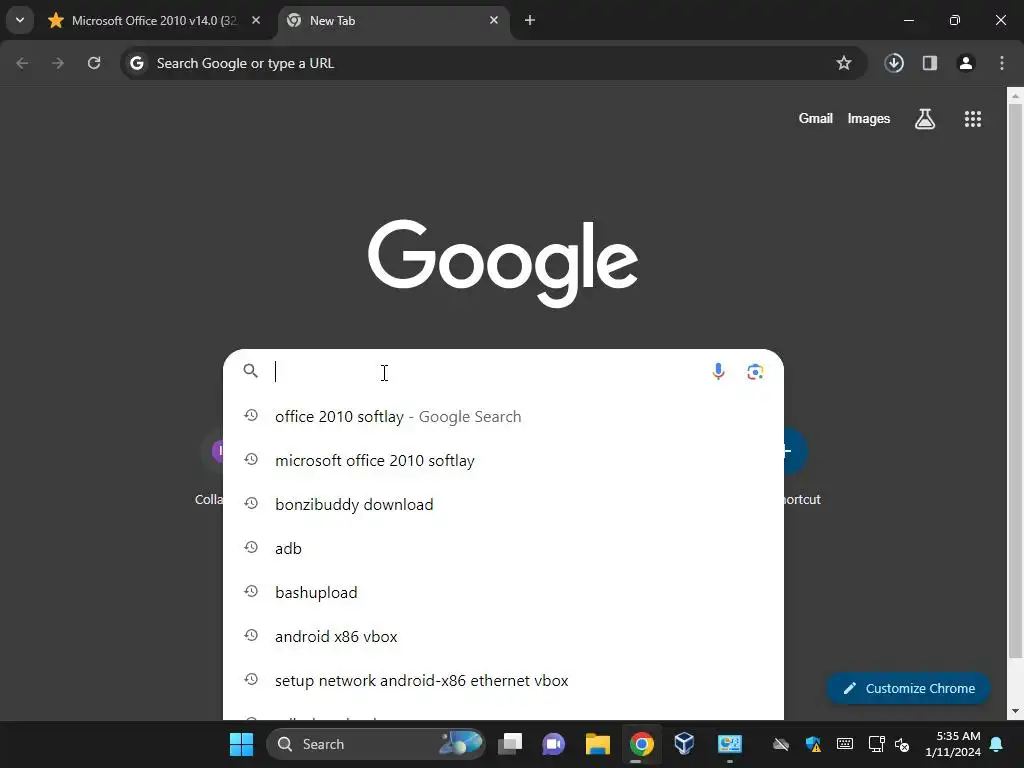Open the chat app on the taskbar
The height and width of the screenshot is (768, 1024).
coord(554,744)
